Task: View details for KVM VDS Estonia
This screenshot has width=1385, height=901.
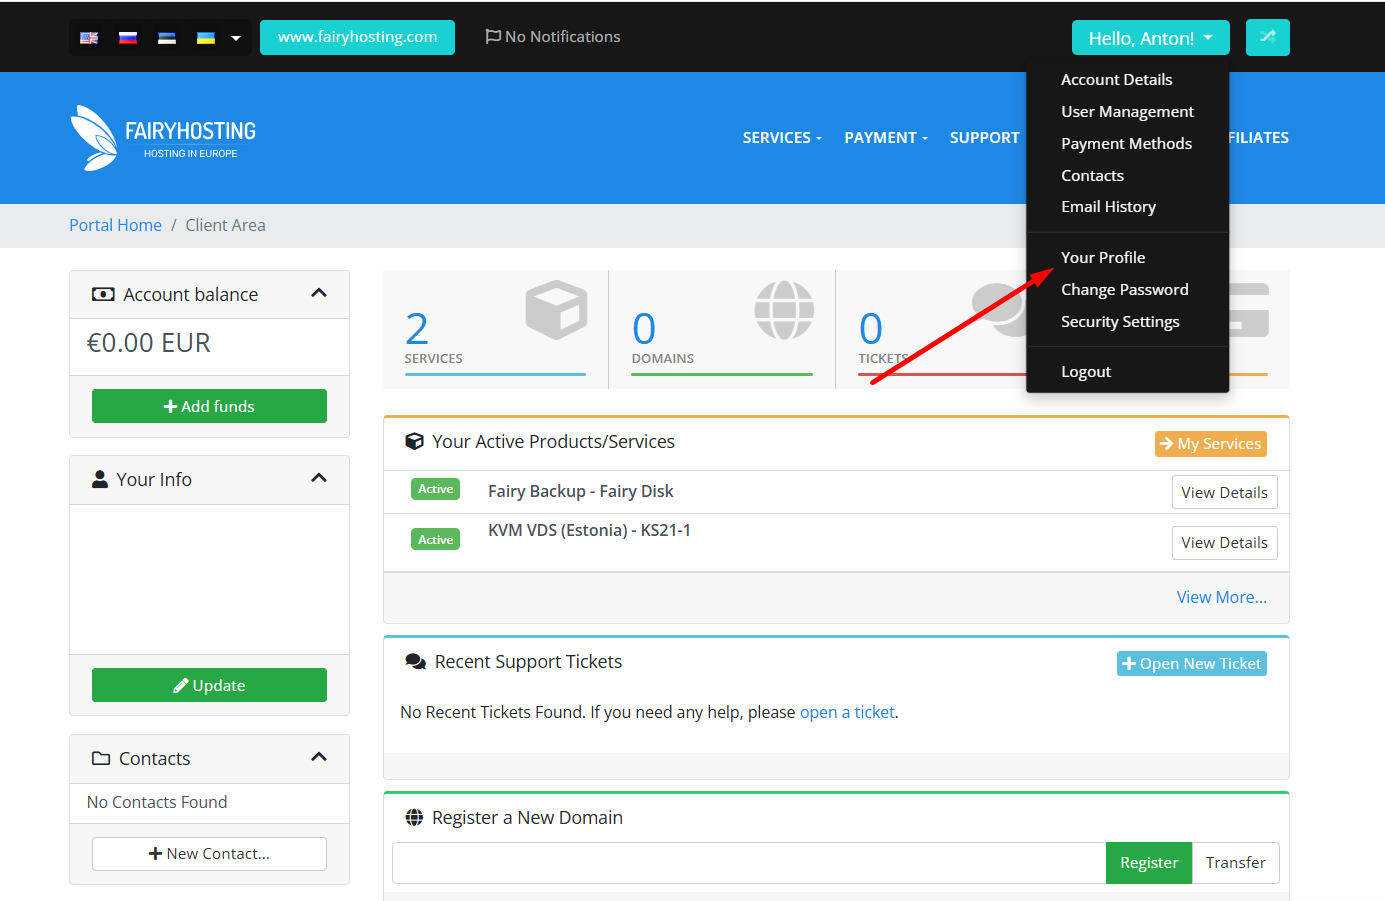Action: [1224, 543]
